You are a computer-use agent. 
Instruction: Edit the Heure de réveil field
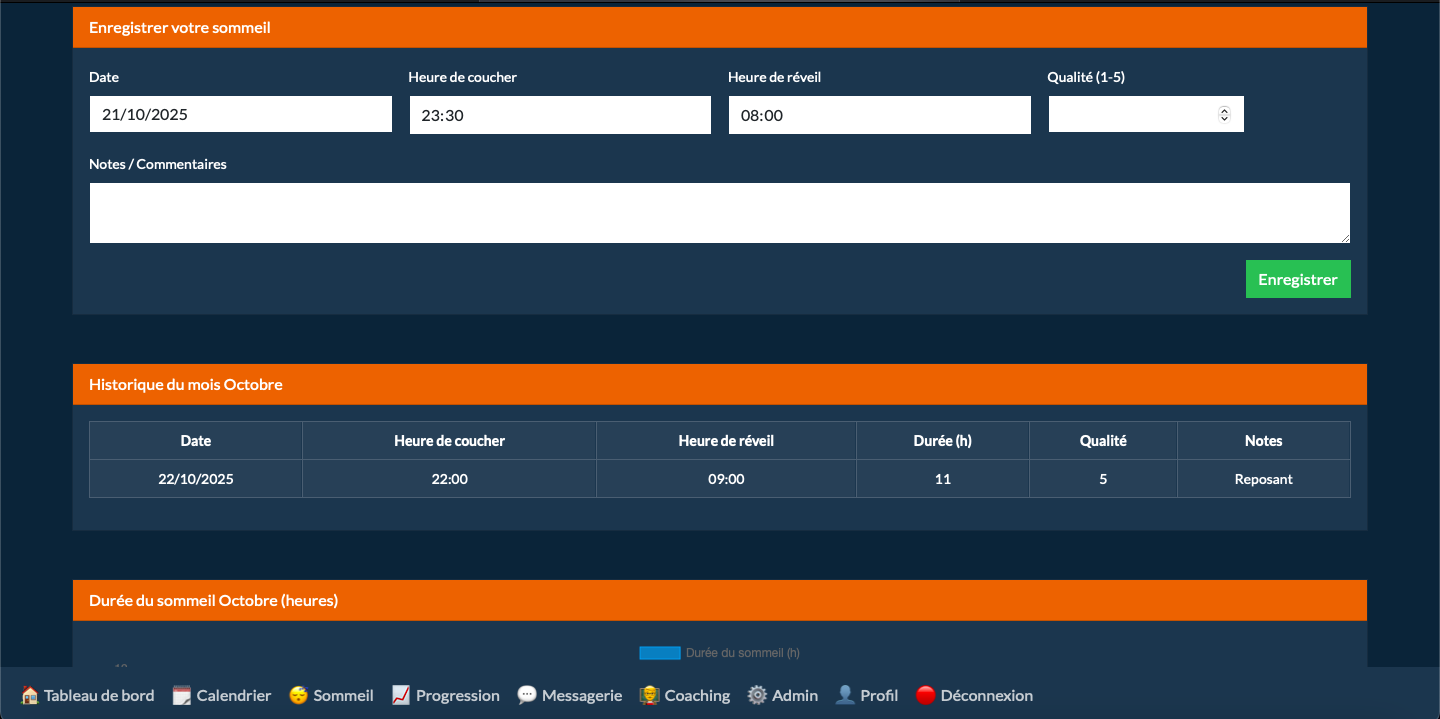tap(879, 115)
